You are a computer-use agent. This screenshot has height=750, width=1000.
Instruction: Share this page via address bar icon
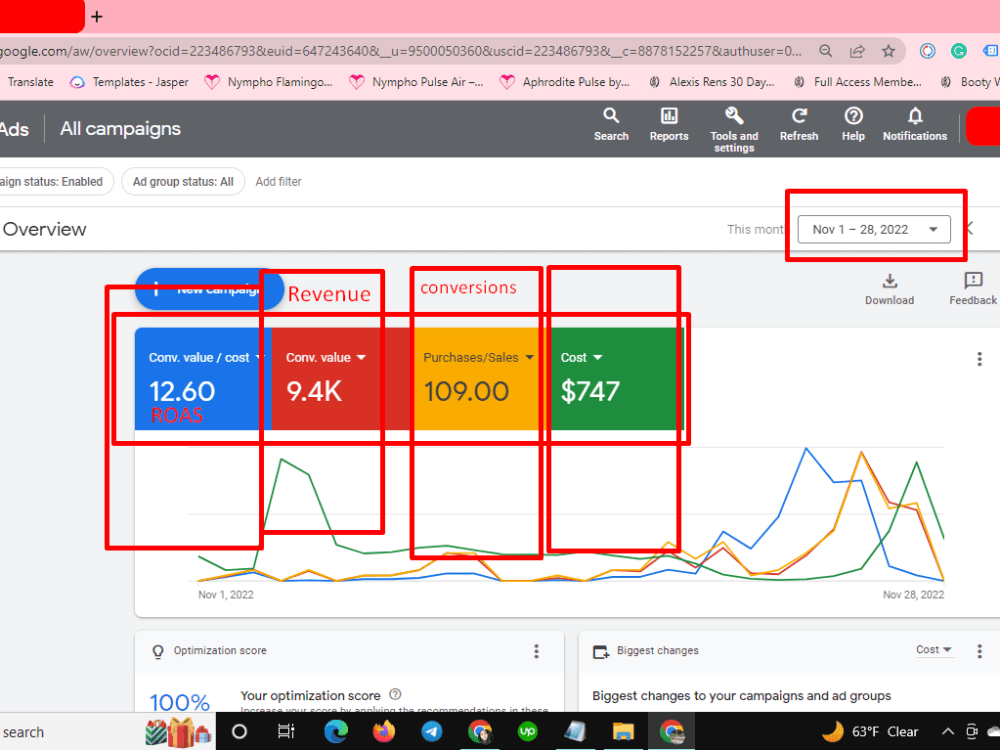(x=857, y=51)
